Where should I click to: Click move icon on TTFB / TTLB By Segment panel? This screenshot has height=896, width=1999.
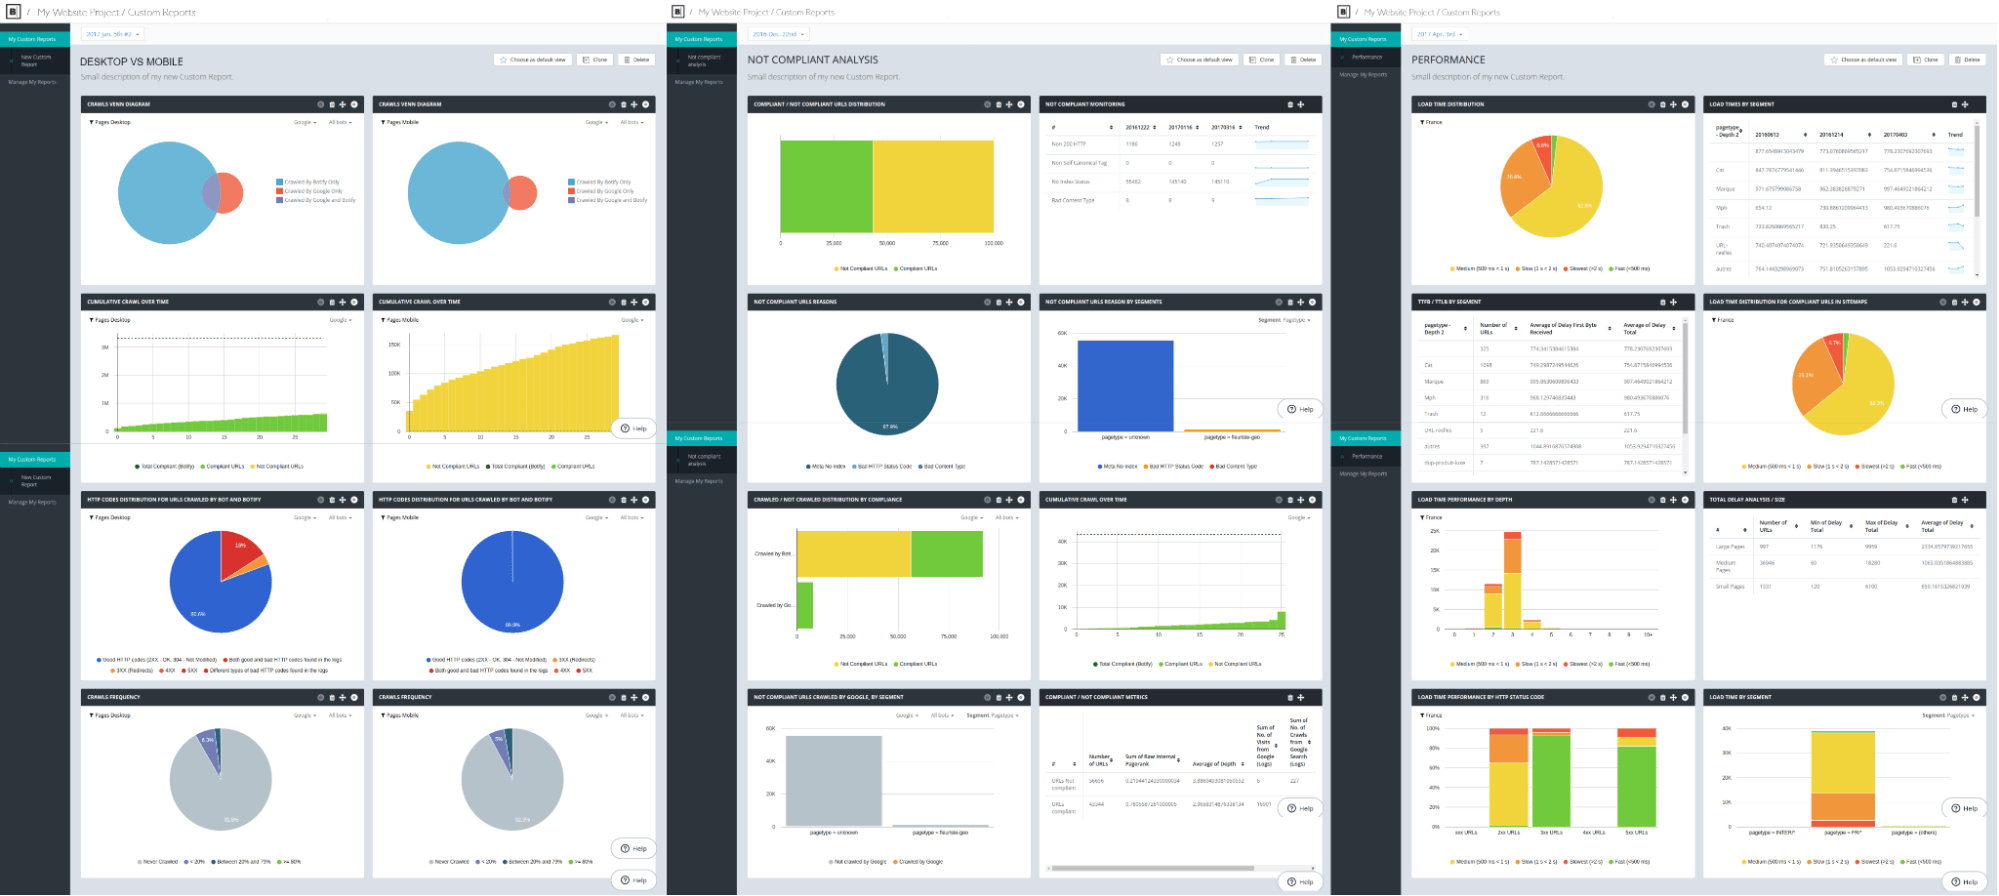1673,302
